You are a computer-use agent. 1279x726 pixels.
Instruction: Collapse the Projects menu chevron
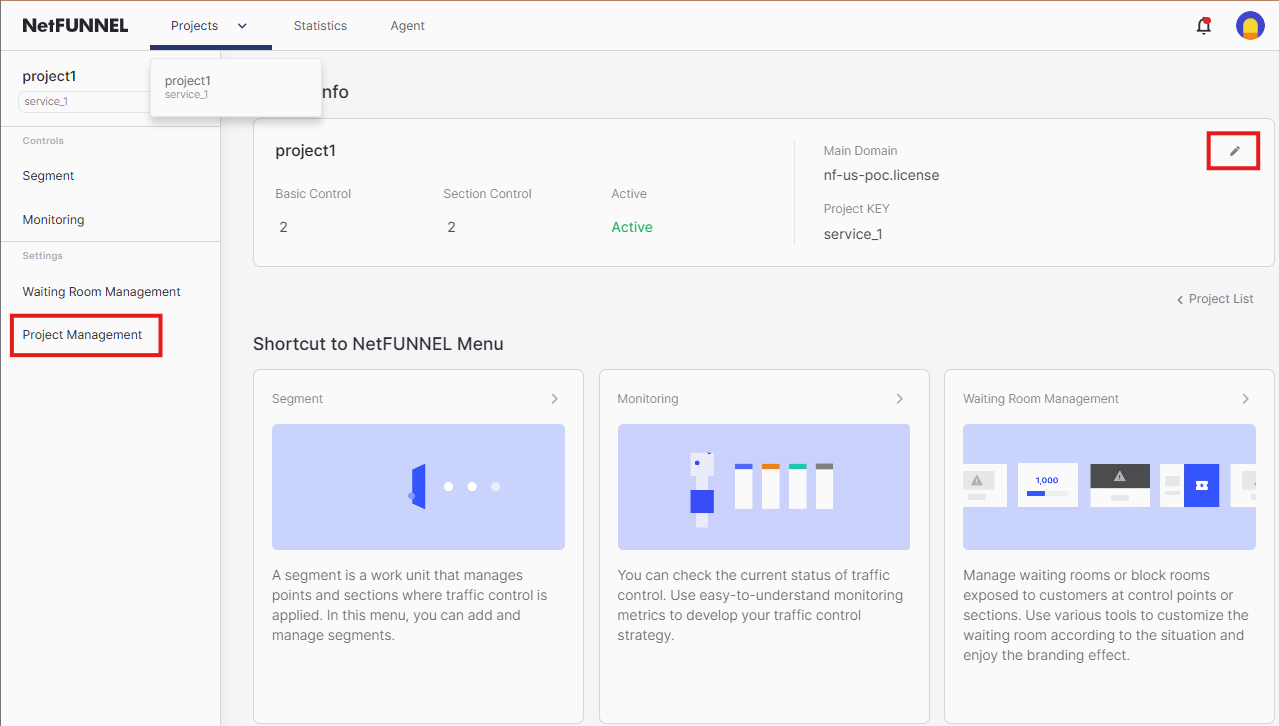pos(240,25)
